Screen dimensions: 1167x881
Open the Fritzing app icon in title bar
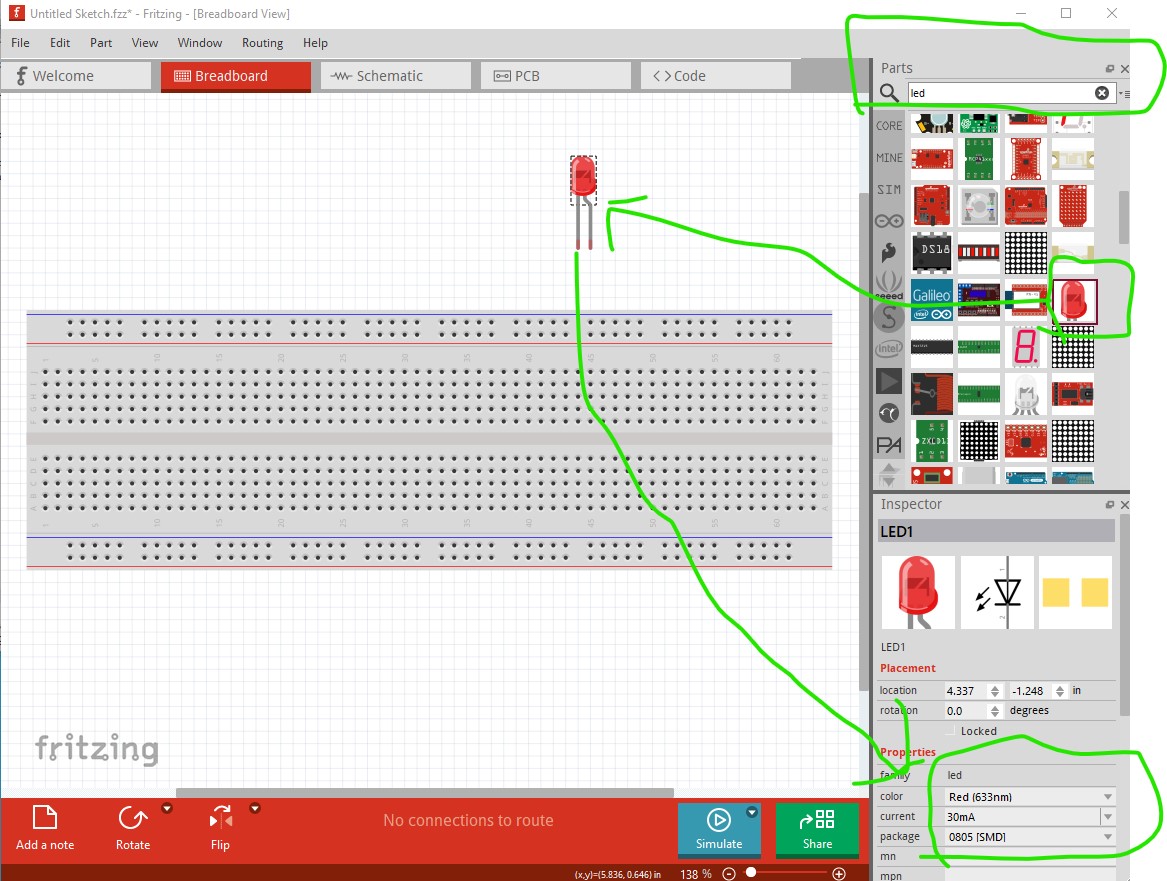[16, 13]
